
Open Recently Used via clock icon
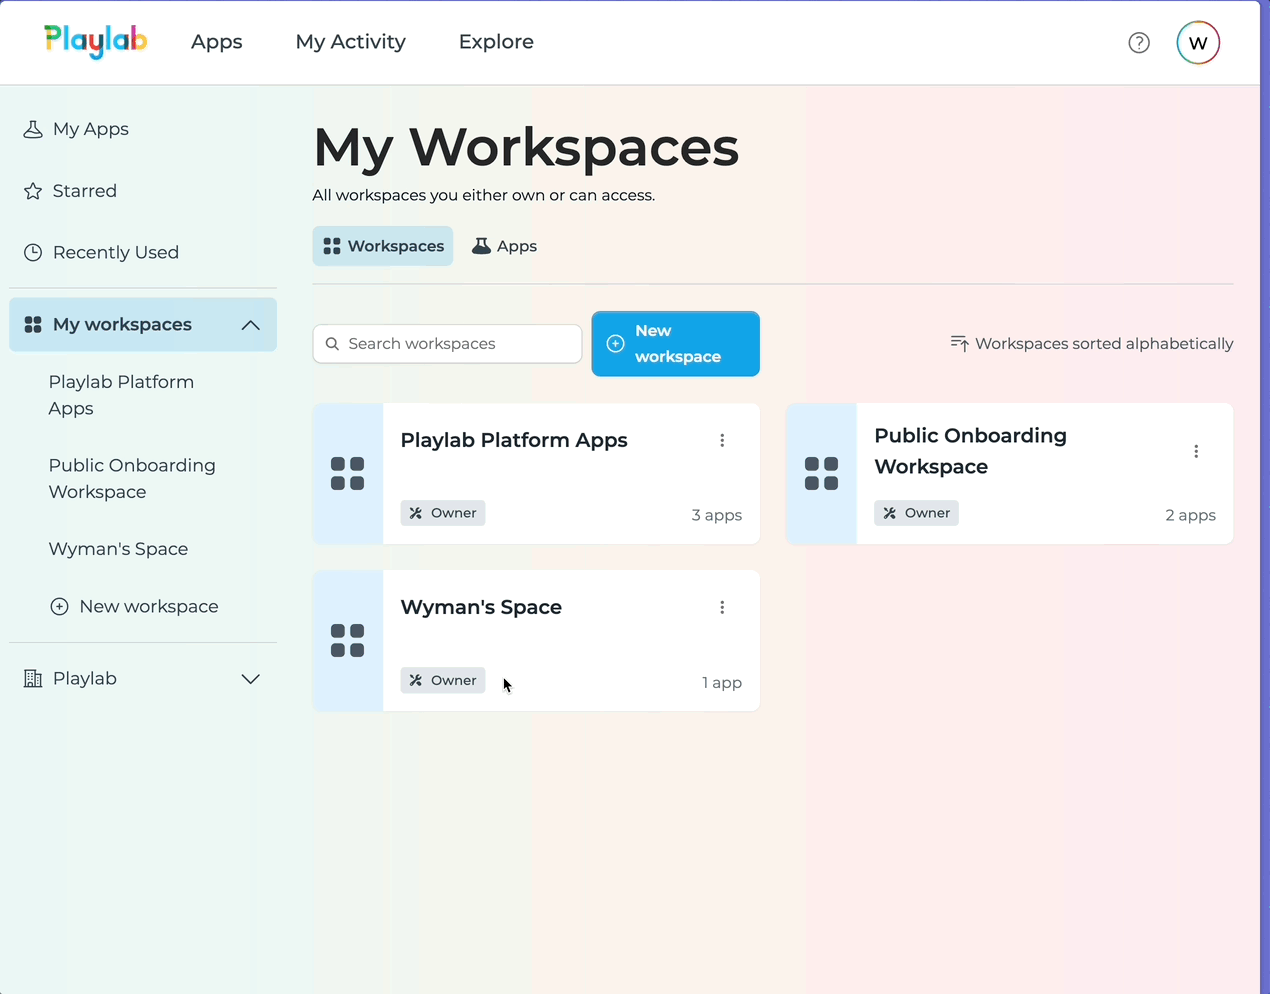pyautogui.click(x=33, y=252)
